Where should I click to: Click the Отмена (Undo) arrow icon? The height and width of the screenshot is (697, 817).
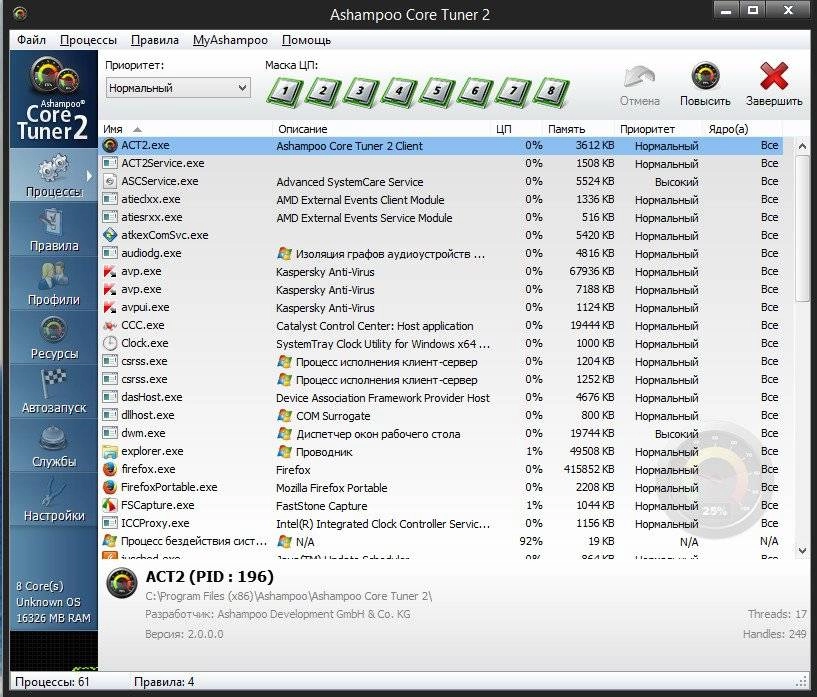tap(639, 77)
